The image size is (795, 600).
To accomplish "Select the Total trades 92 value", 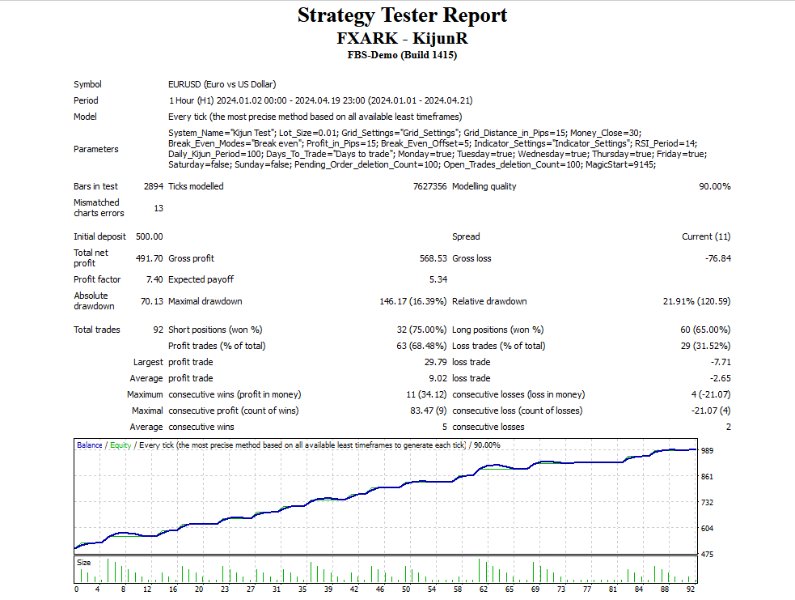I will pos(156,329).
